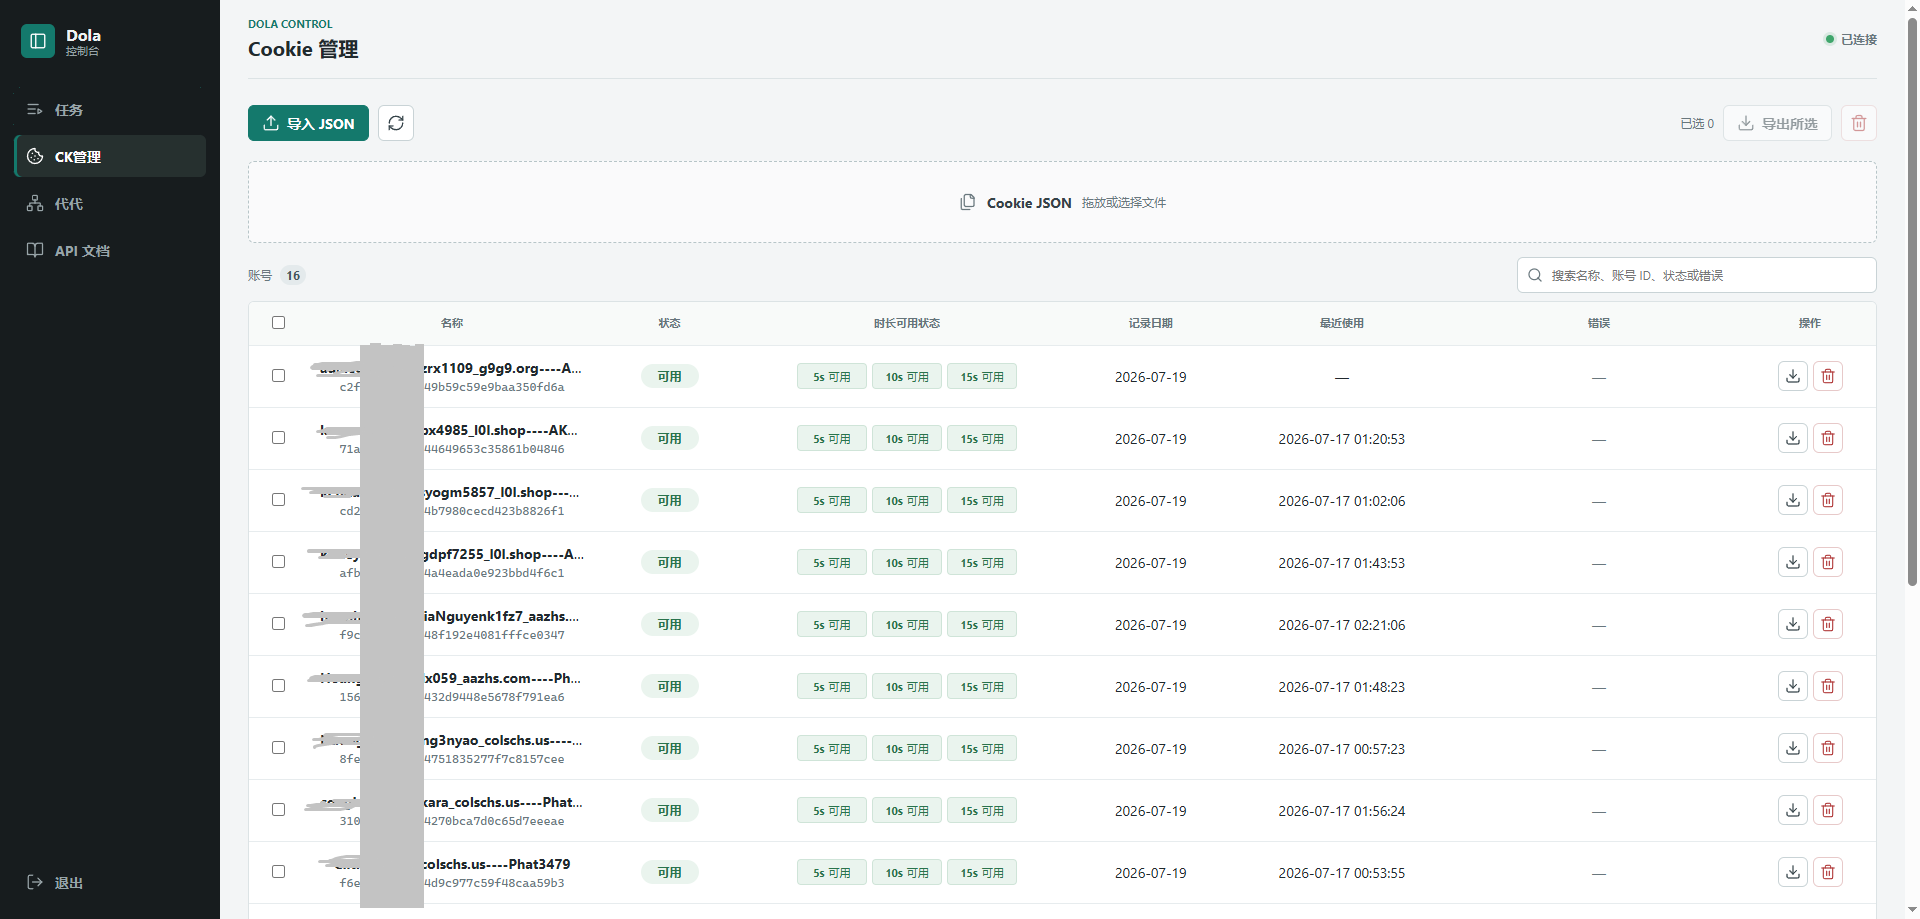Delete the kara_colschs.us account row
1920x919 pixels.
(x=1828, y=810)
